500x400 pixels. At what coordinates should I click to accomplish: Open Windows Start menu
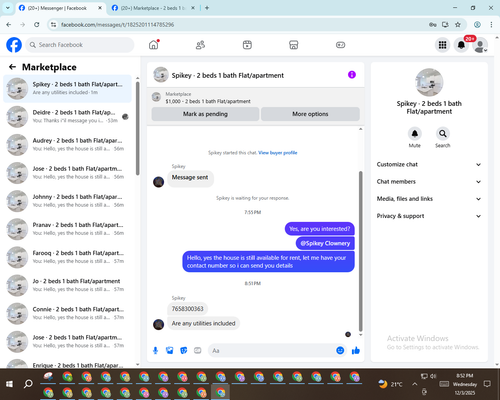tap(9, 384)
